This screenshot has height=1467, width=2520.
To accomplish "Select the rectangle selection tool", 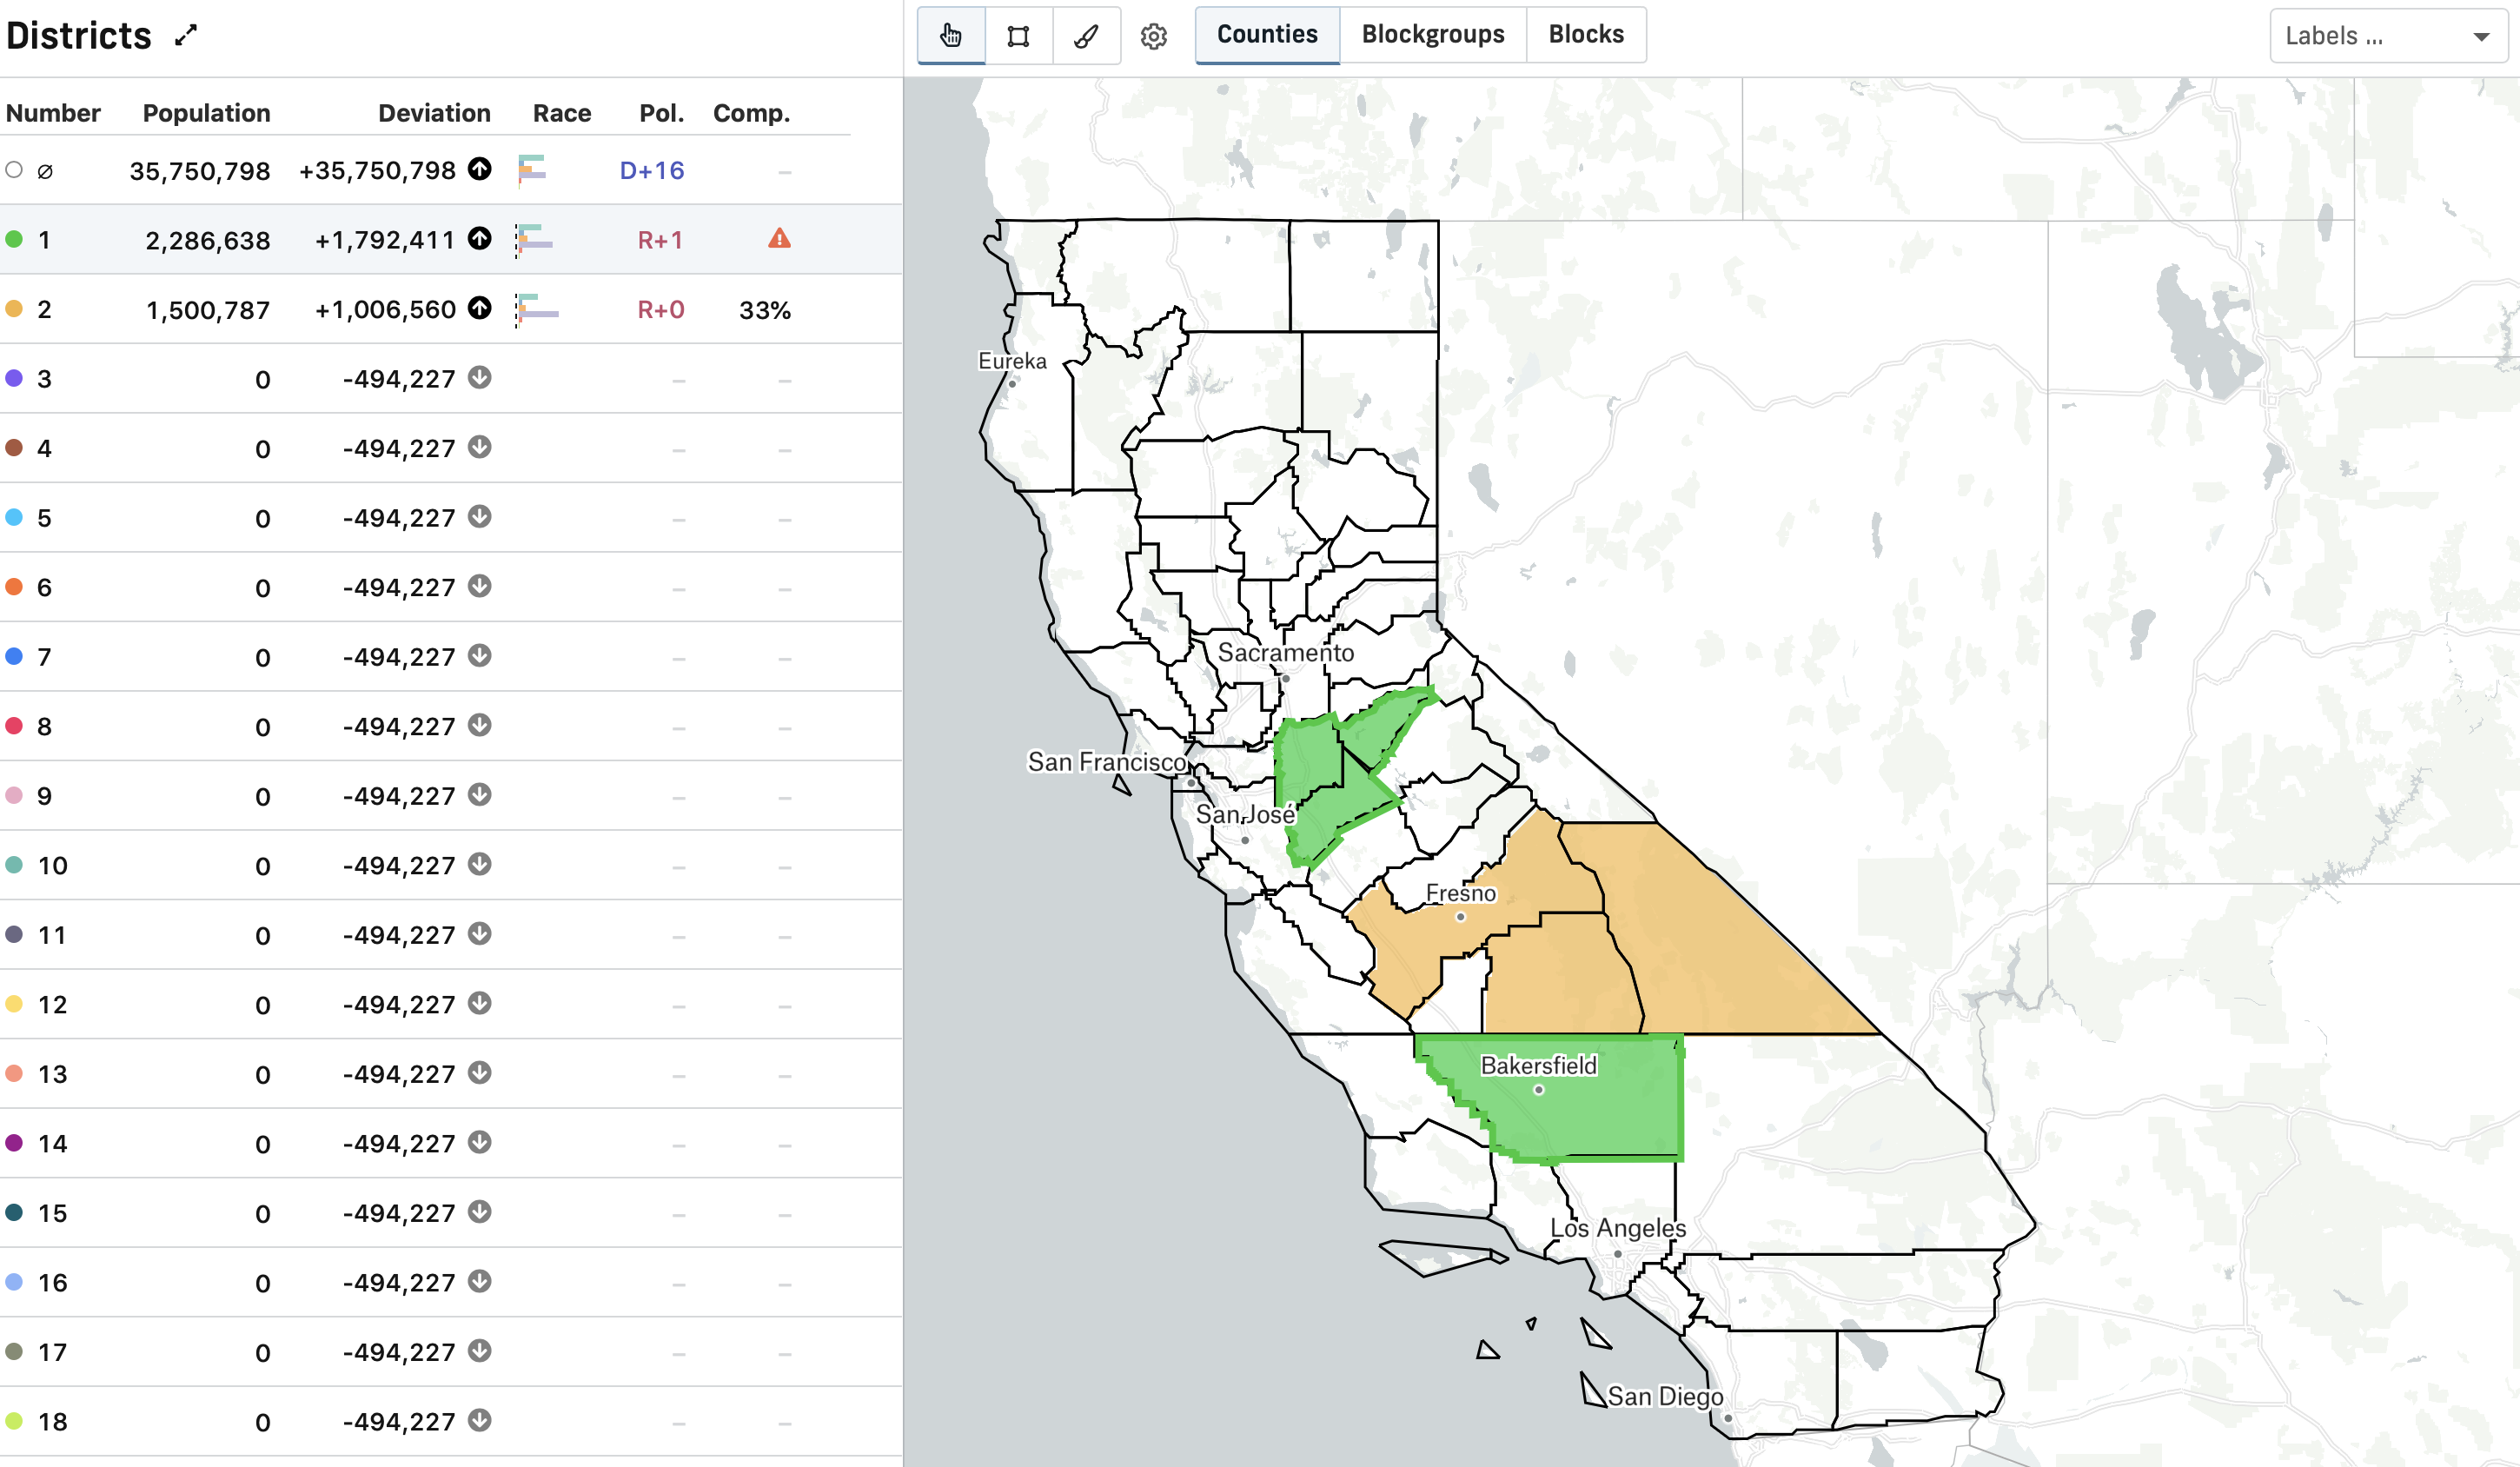I will click(x=1018, y=36).
